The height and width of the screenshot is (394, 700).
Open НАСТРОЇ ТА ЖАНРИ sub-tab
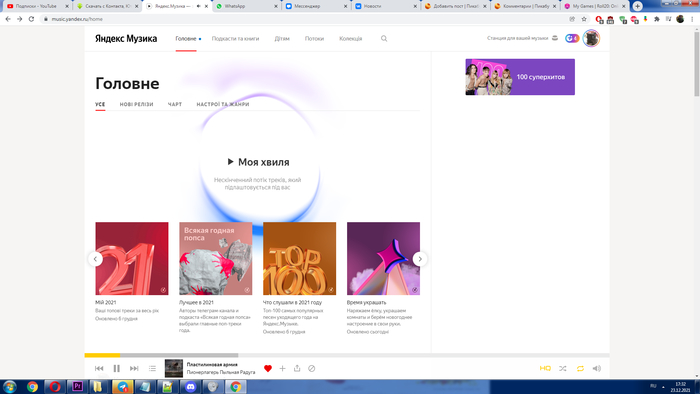click(x=223, y=104)
